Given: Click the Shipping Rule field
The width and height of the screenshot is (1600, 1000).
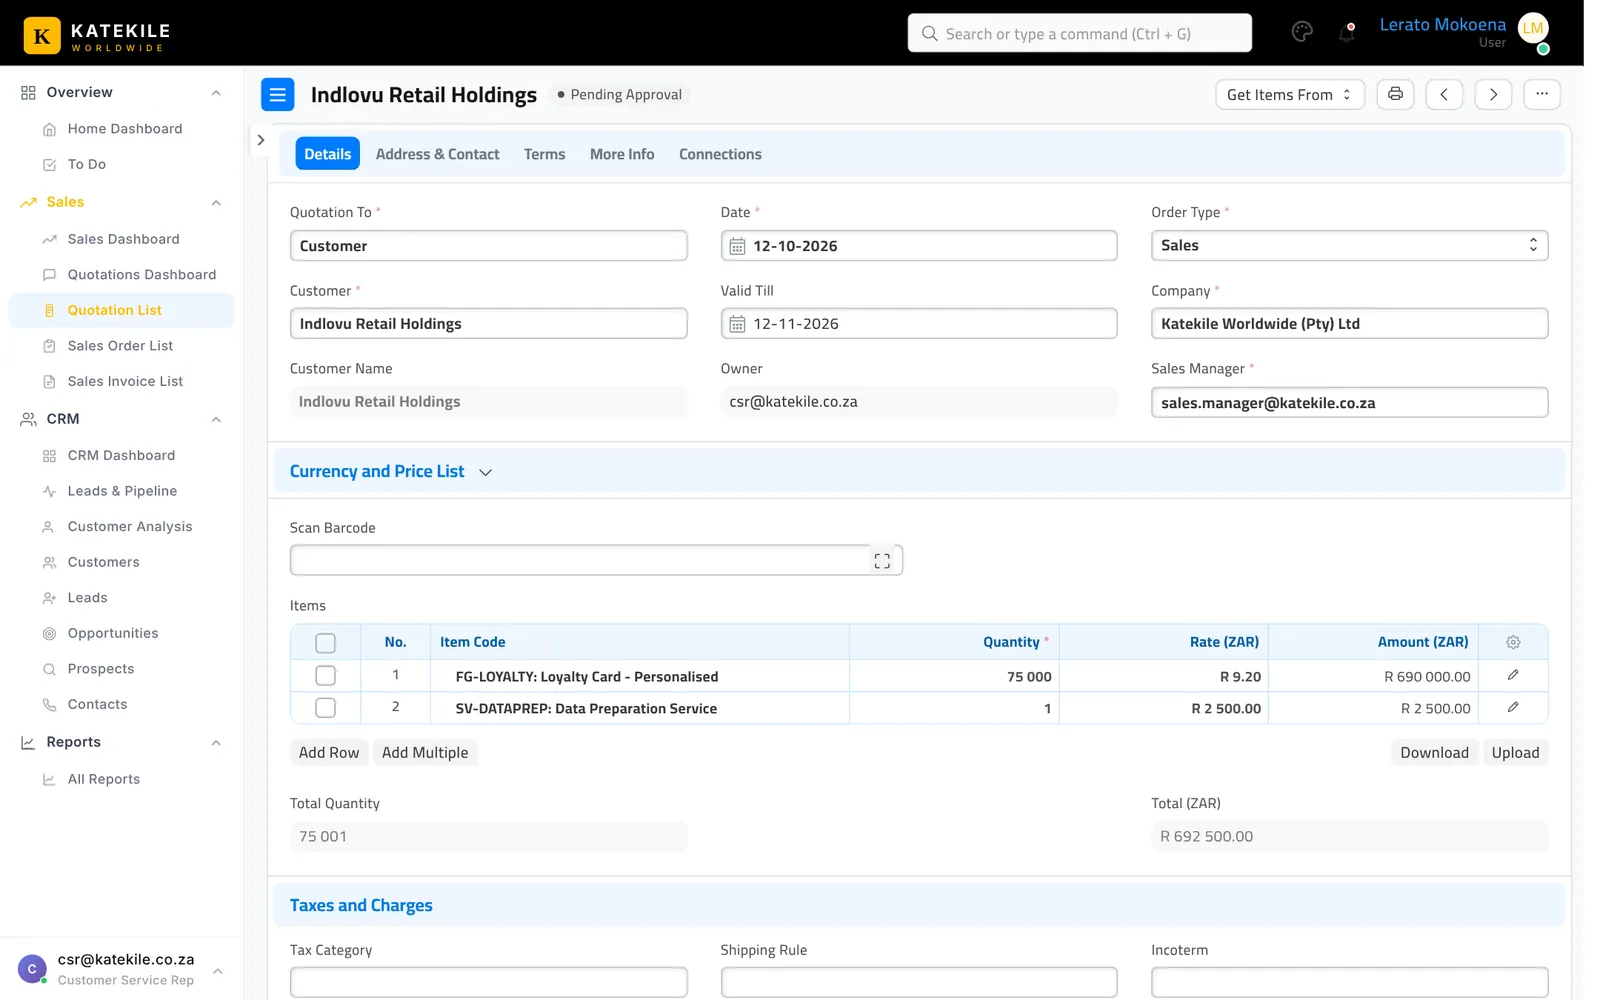Looking at the screenshot, I should click(x=919, y=982).
